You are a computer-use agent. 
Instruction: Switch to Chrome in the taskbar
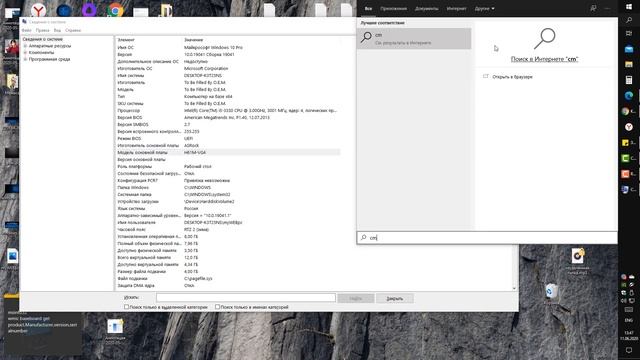626,111
